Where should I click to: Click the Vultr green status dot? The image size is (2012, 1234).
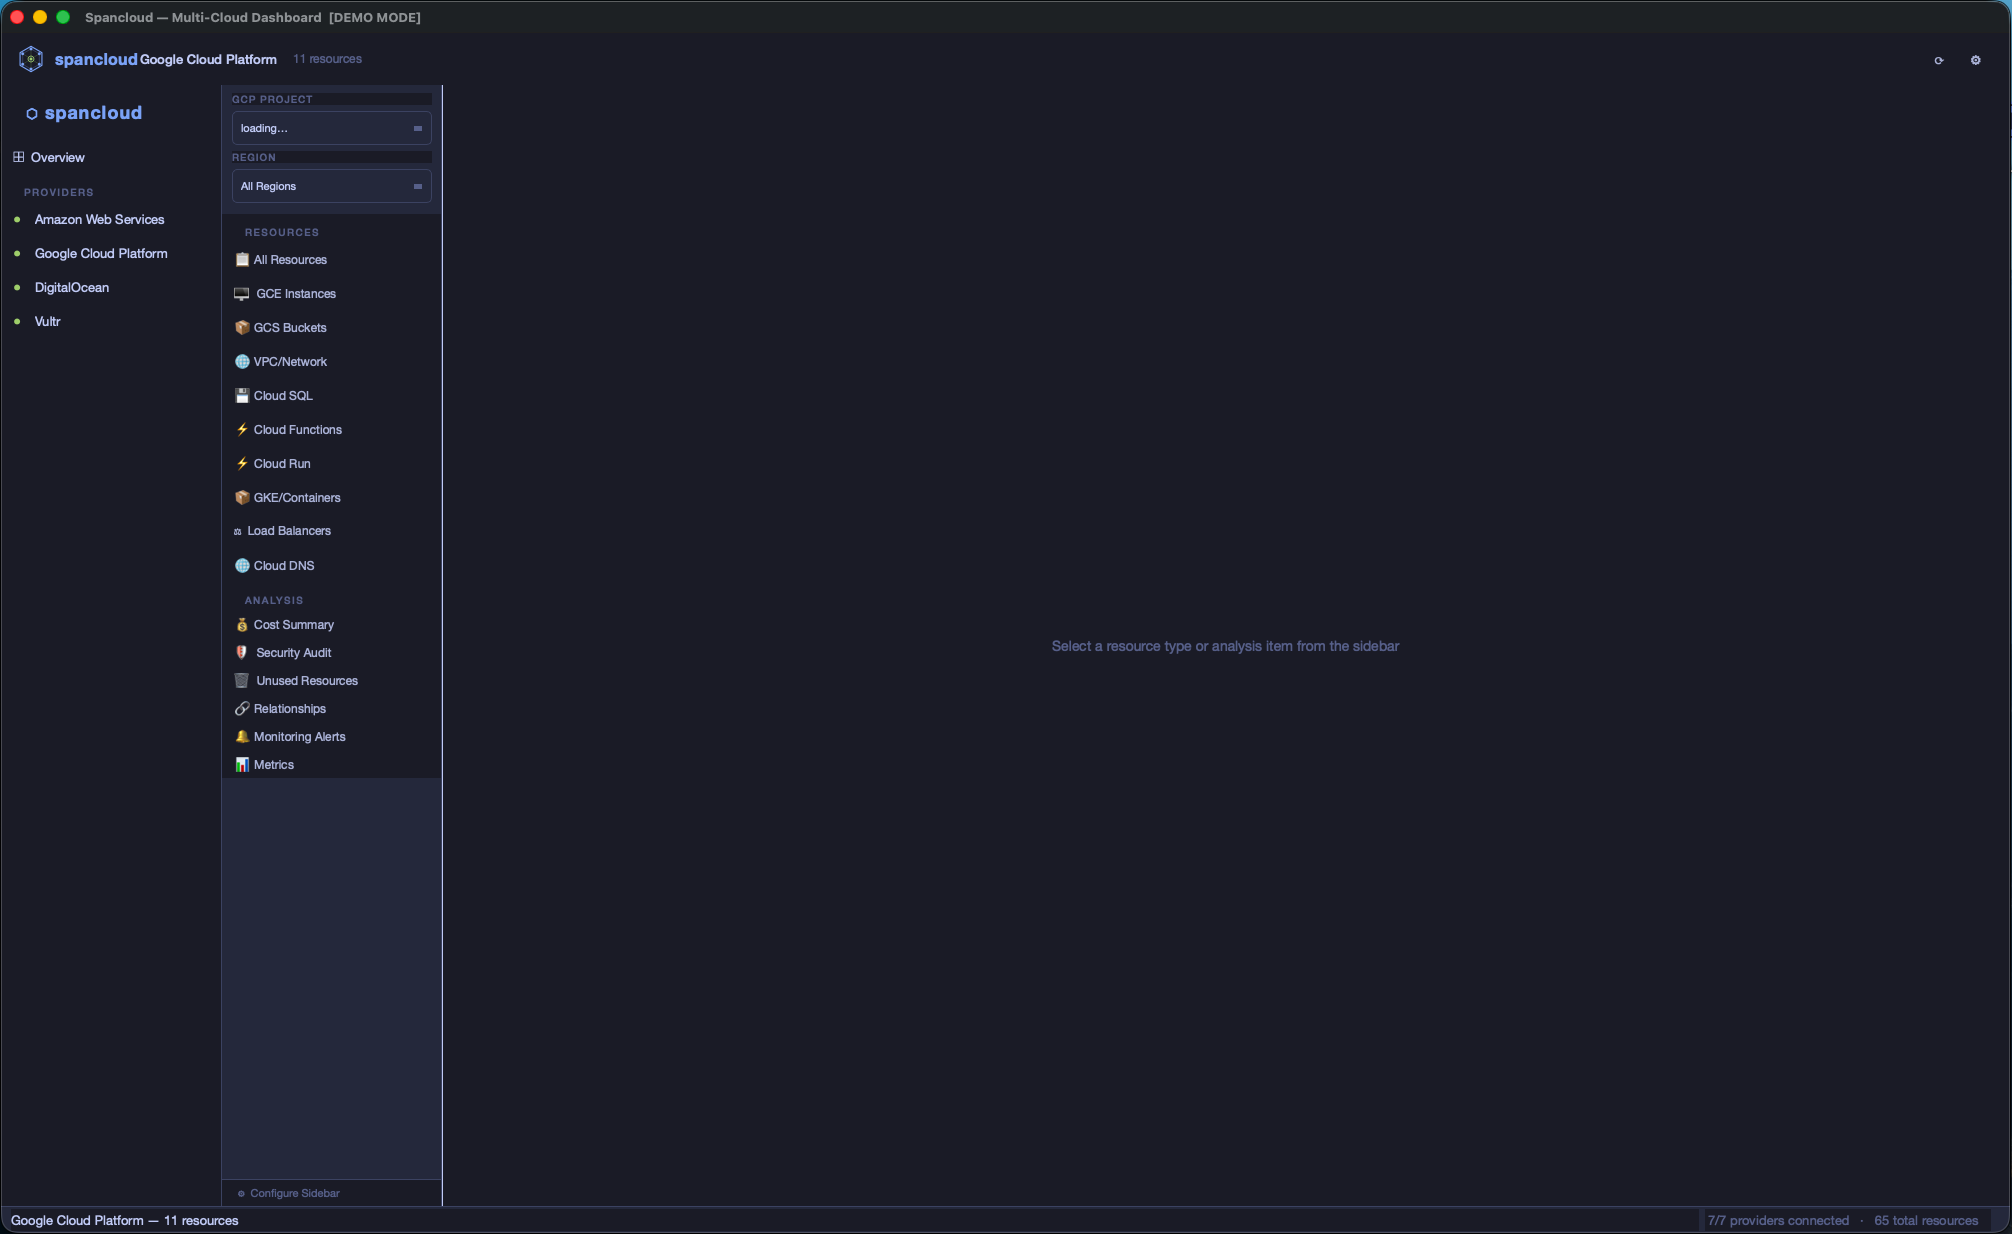[17, 322]
